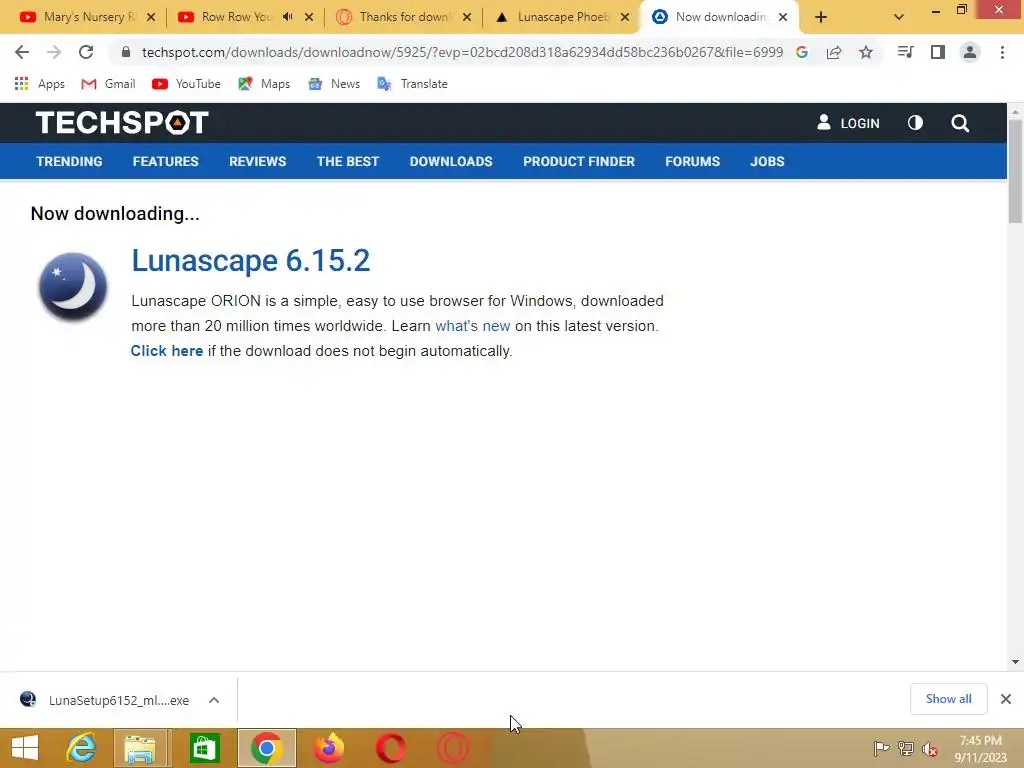Close the downloads bar
The height and width of the screenshot is (768, 1024).
click(1006, 699)
